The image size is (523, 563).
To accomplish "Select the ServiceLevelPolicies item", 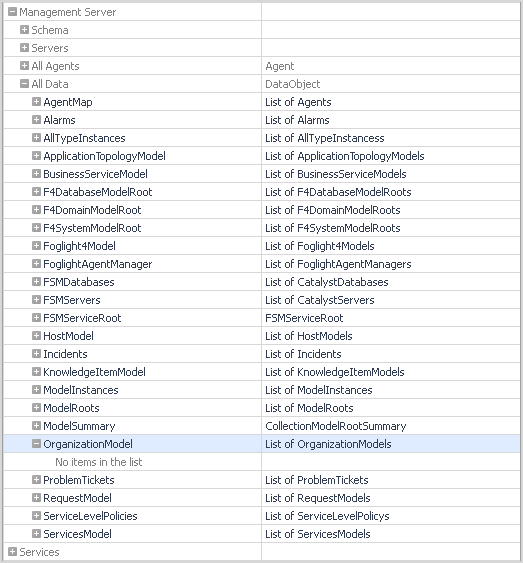I will coord(90,516).
